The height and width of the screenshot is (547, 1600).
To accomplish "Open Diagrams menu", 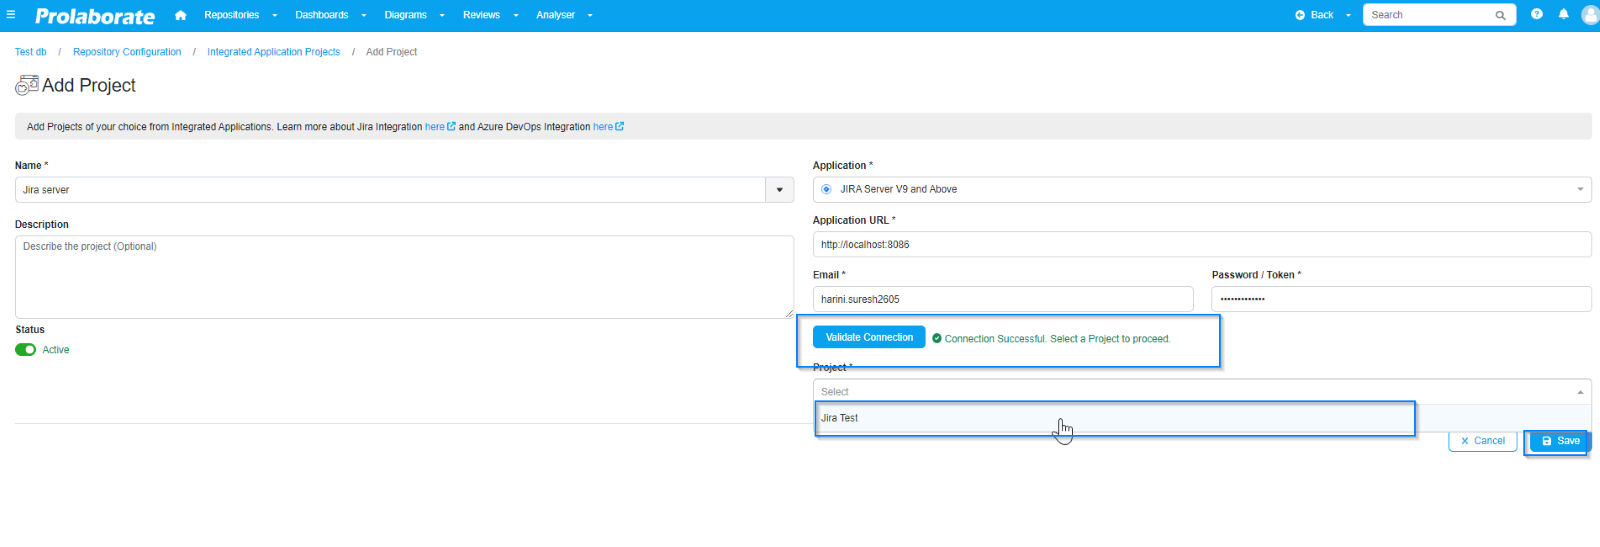I will pos(414,15).
